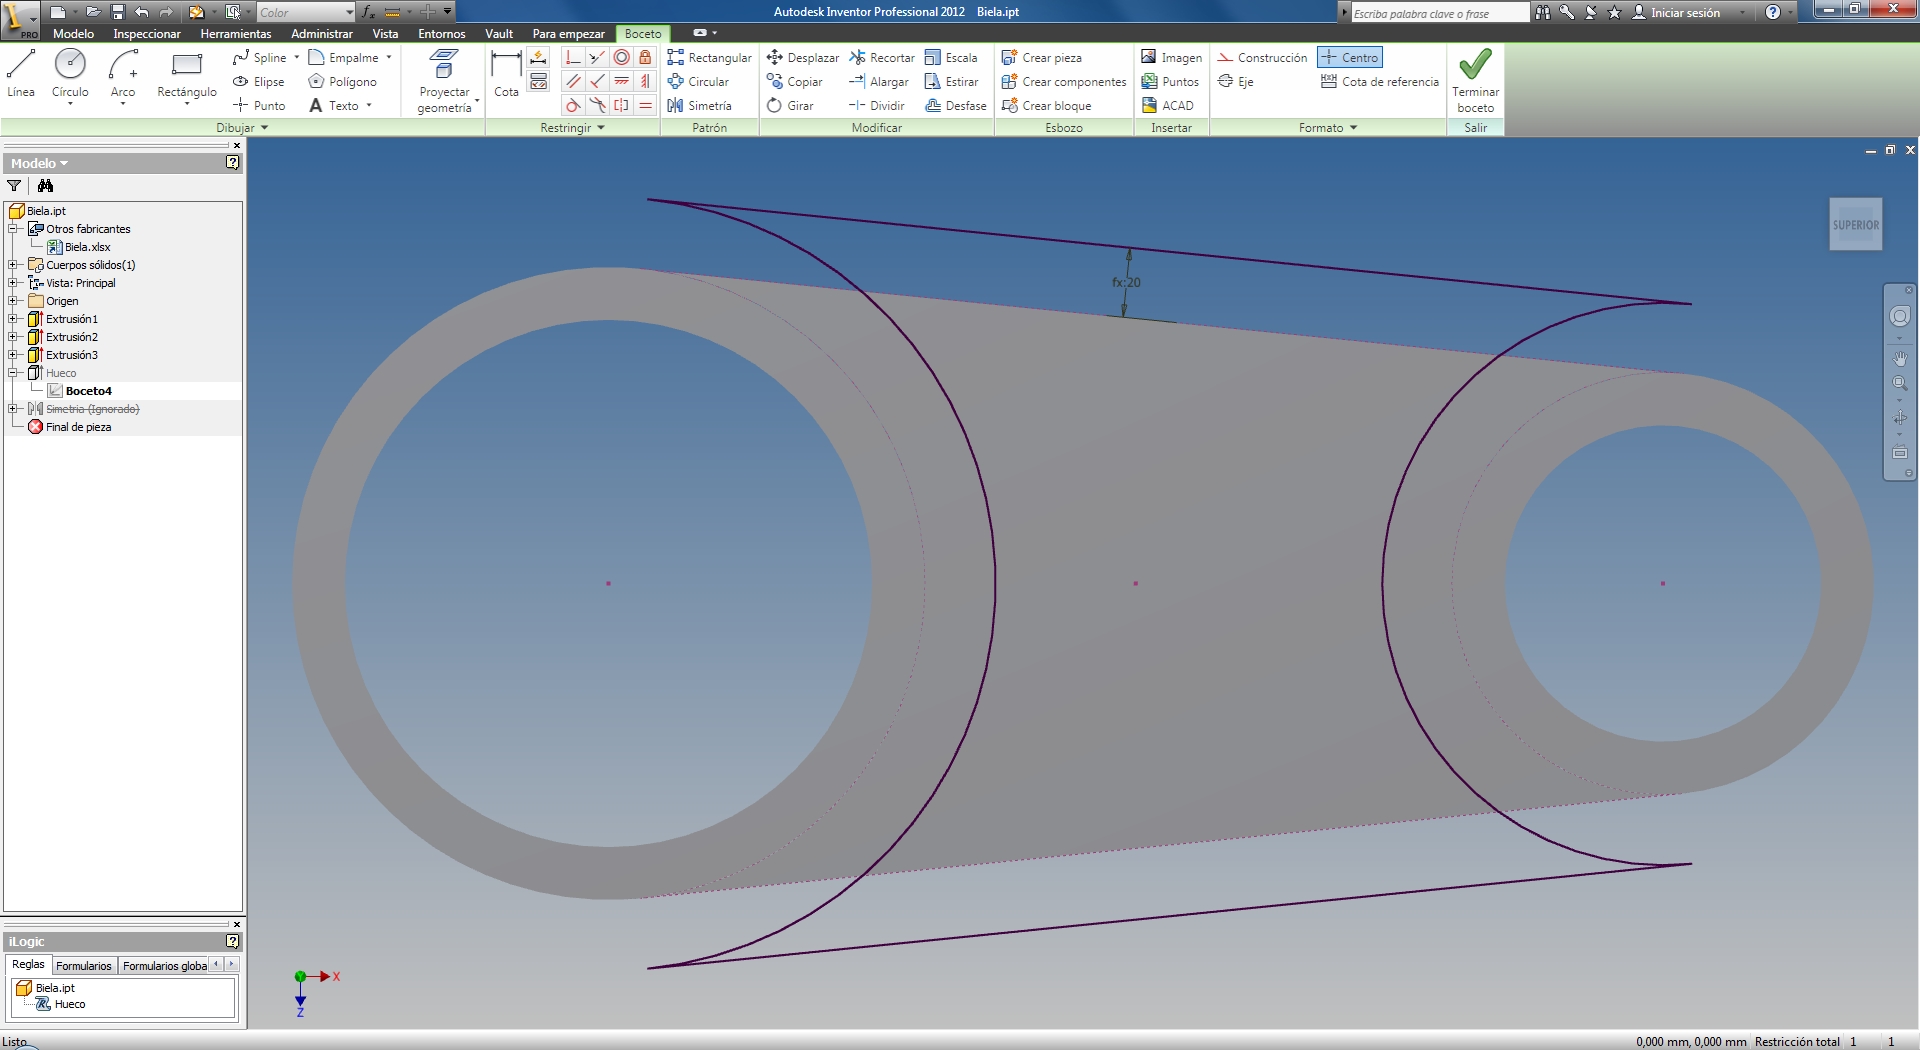Image resolution: width=1920 pixels, height=1050 pixels.
Task: Open navigation wheel in navigation bar
Action: point(1900,316)
